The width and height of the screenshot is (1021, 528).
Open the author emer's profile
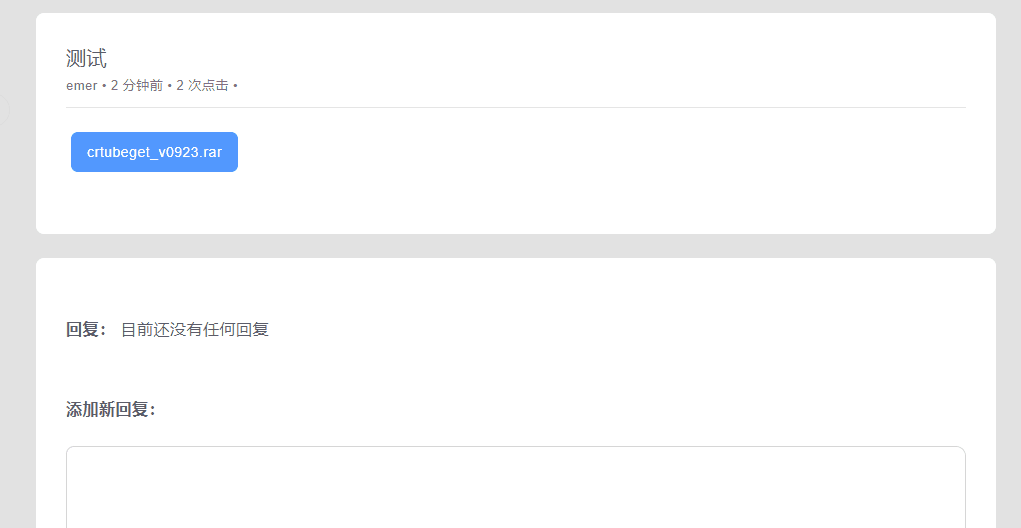[x=81, y=86]
